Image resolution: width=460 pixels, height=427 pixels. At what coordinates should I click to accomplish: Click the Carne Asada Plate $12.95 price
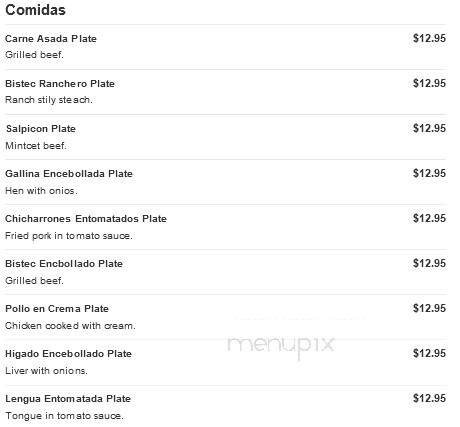point(429,38)
